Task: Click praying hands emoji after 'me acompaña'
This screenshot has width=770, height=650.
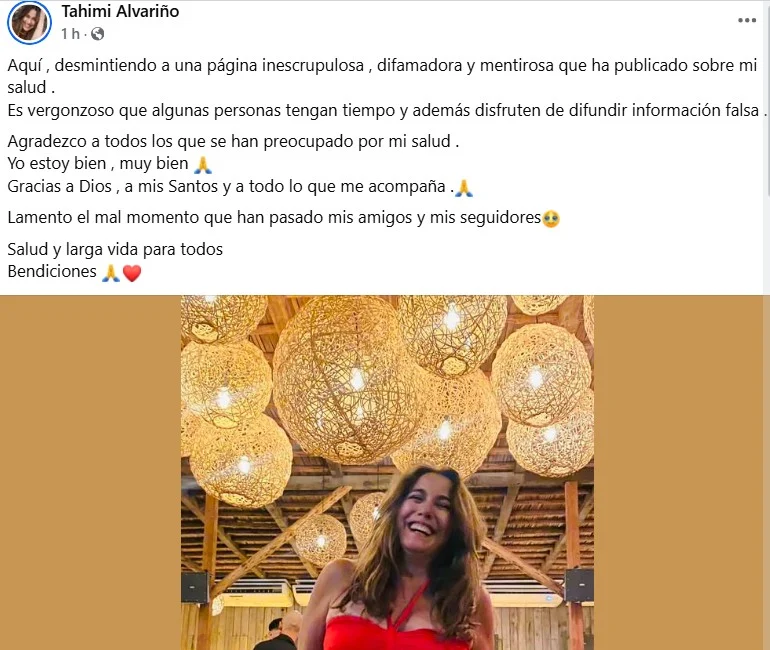Action: point(464,188)
